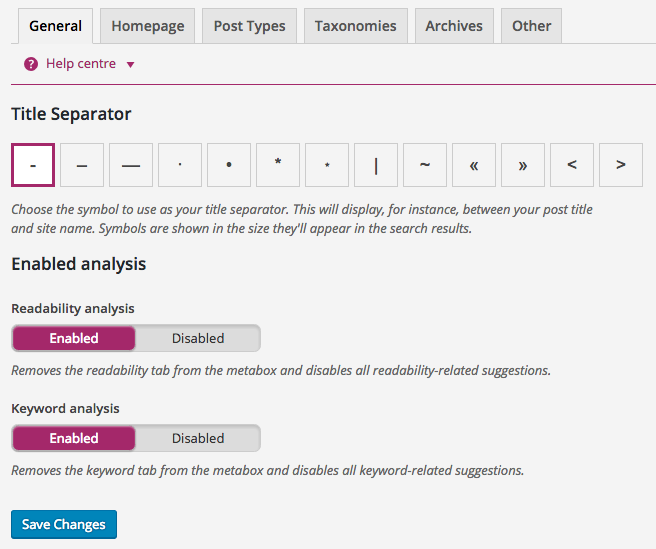Select the asterisk title separator
Screen dimensions: 656x549
click(x=278, y=165)
